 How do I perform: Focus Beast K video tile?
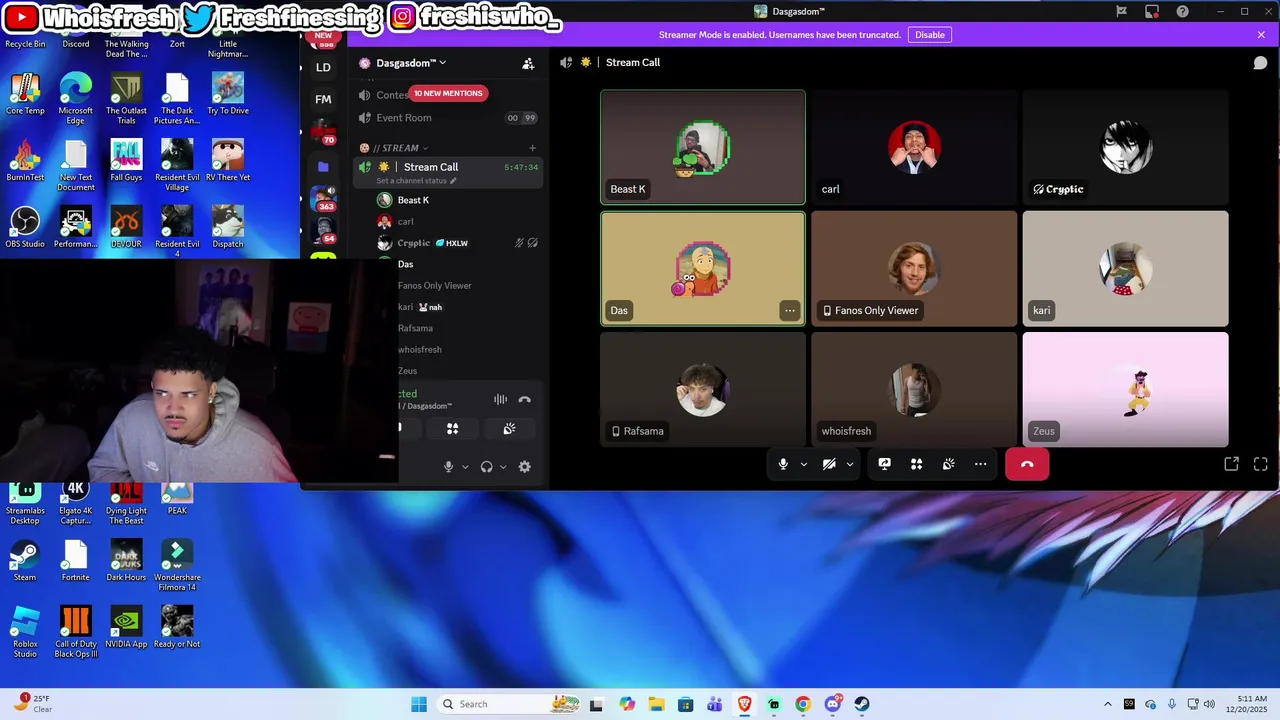703,147
